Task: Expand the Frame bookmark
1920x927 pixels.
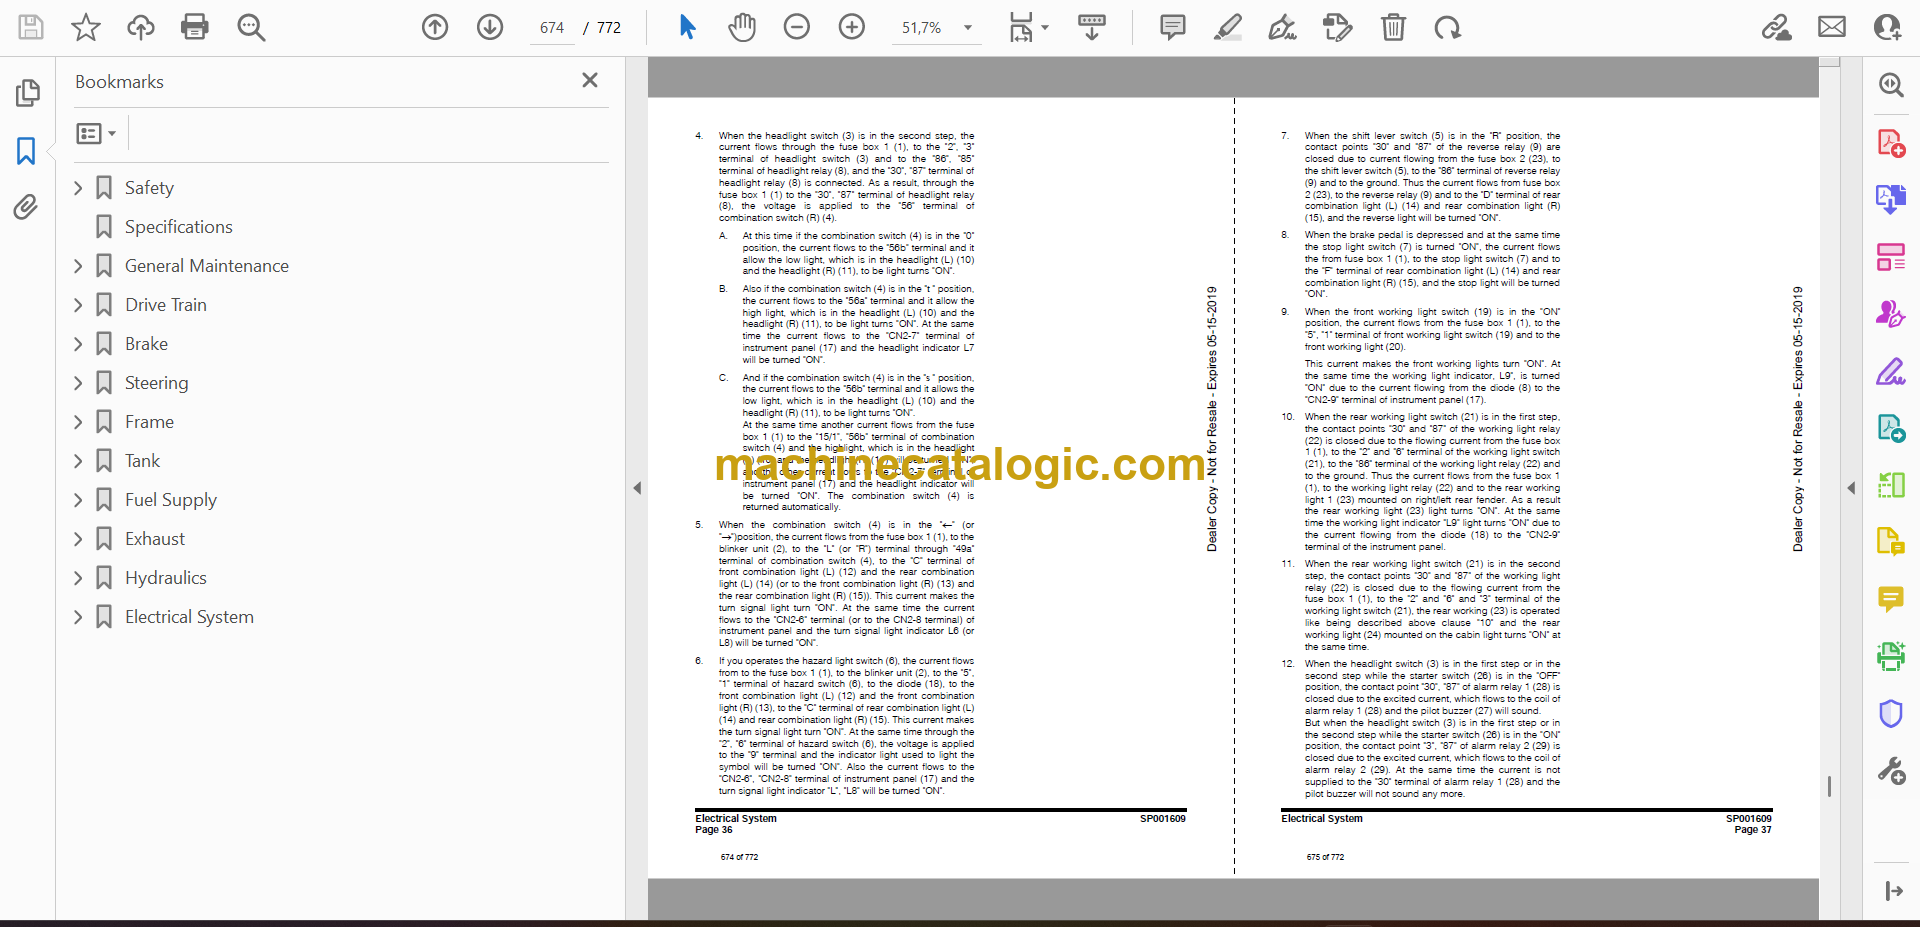Action: (78, 421)
